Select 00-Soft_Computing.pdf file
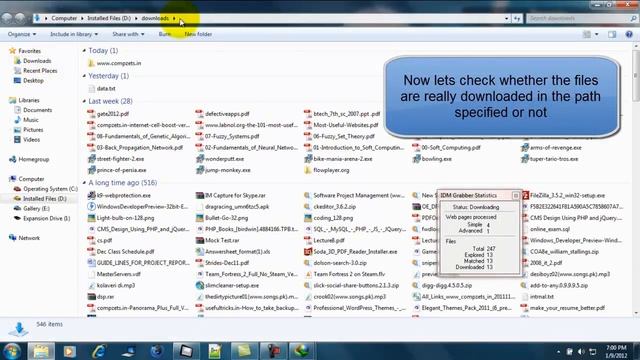The image size is (640, 360). click(x=447, y=148)
